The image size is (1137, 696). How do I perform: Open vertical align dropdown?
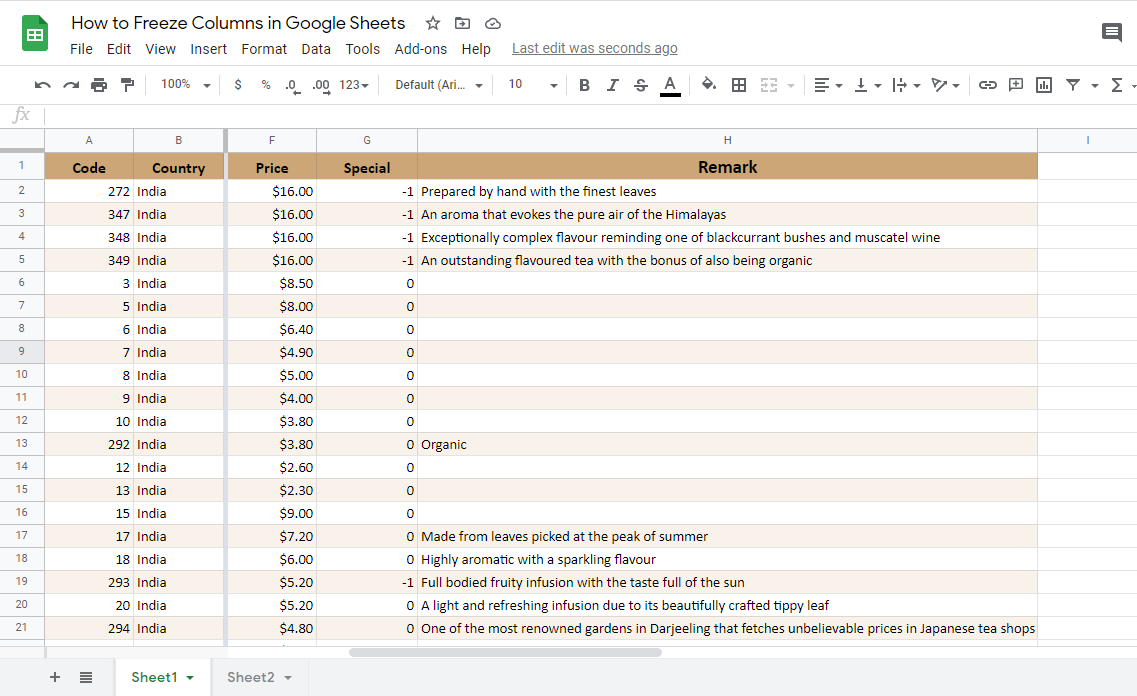coord(867,85)
